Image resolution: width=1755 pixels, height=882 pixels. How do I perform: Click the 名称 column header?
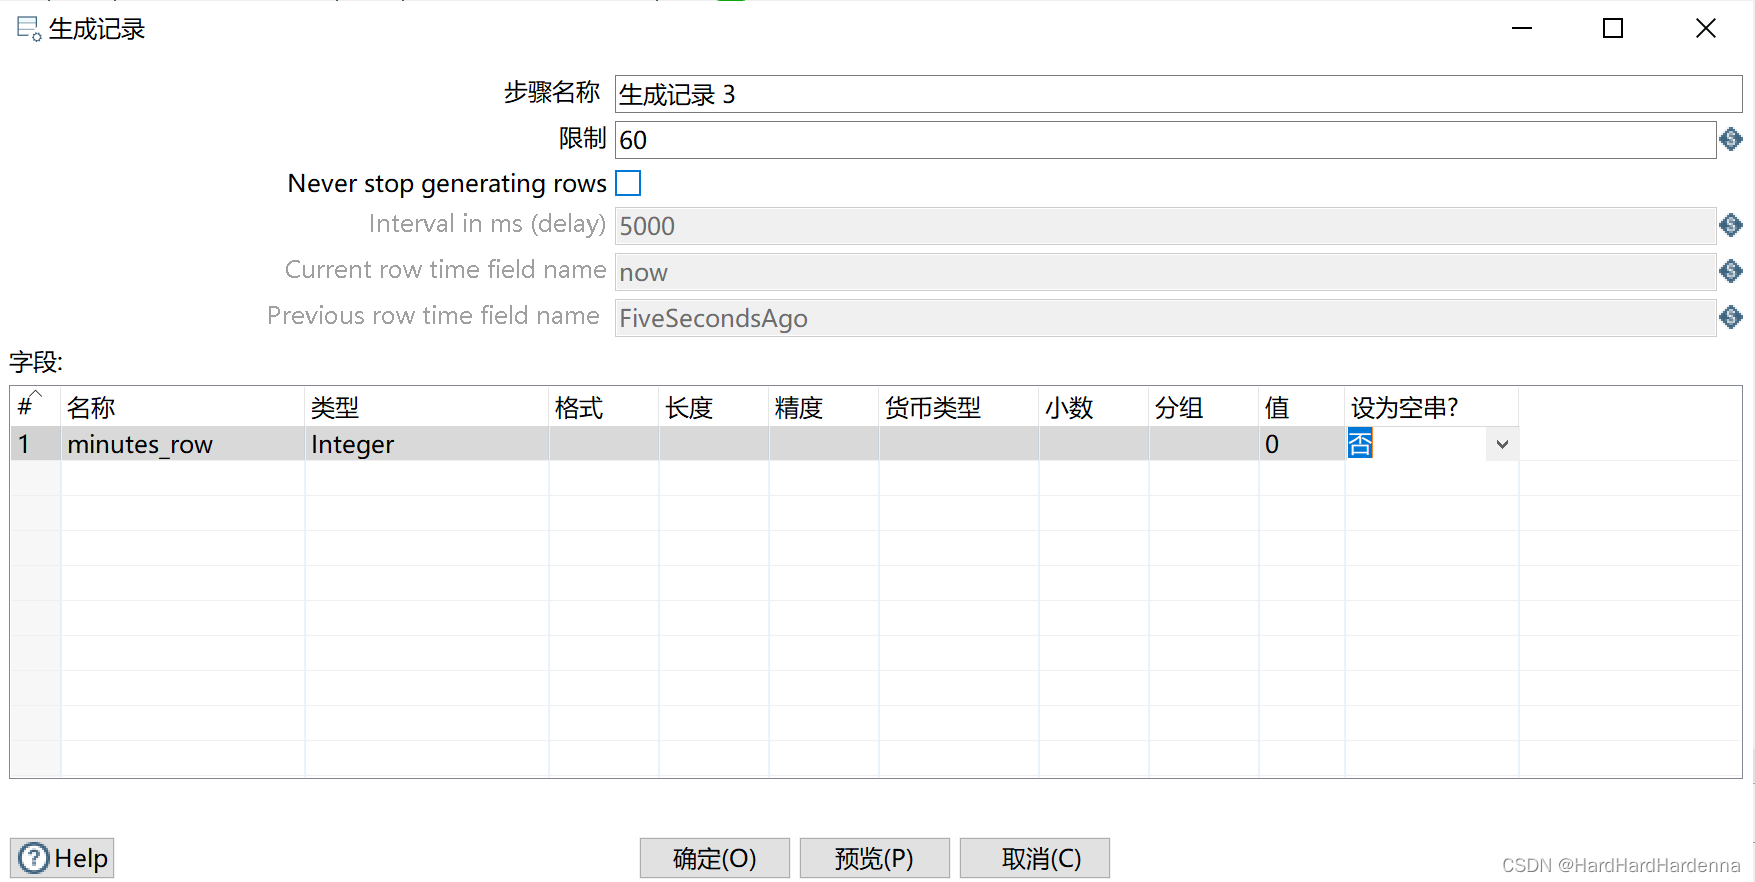pyautogui.click(x=183, y=407)
